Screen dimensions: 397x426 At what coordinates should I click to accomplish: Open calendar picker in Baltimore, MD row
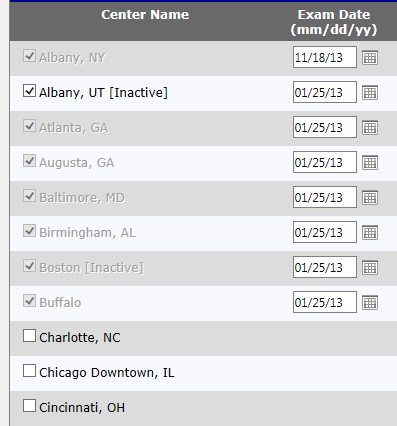coord(370,198)
